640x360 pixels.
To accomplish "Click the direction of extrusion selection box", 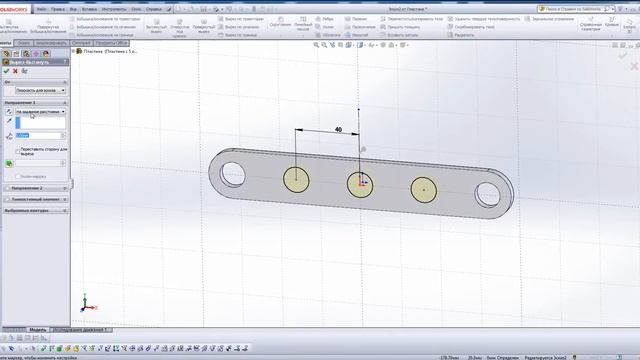I will pyautogui.click(x=40, y=123).
